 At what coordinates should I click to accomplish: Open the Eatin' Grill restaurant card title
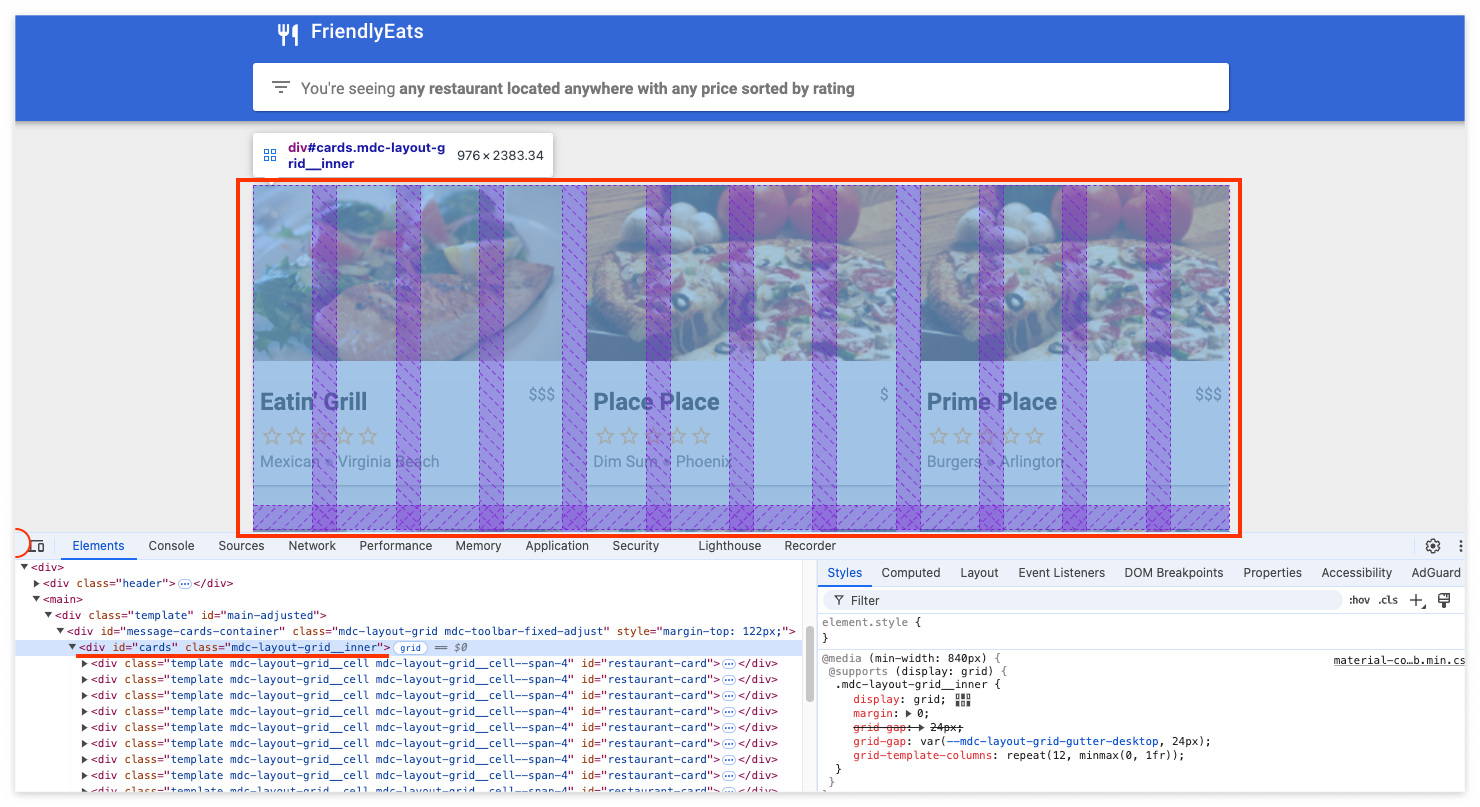(x=314, y=402)
